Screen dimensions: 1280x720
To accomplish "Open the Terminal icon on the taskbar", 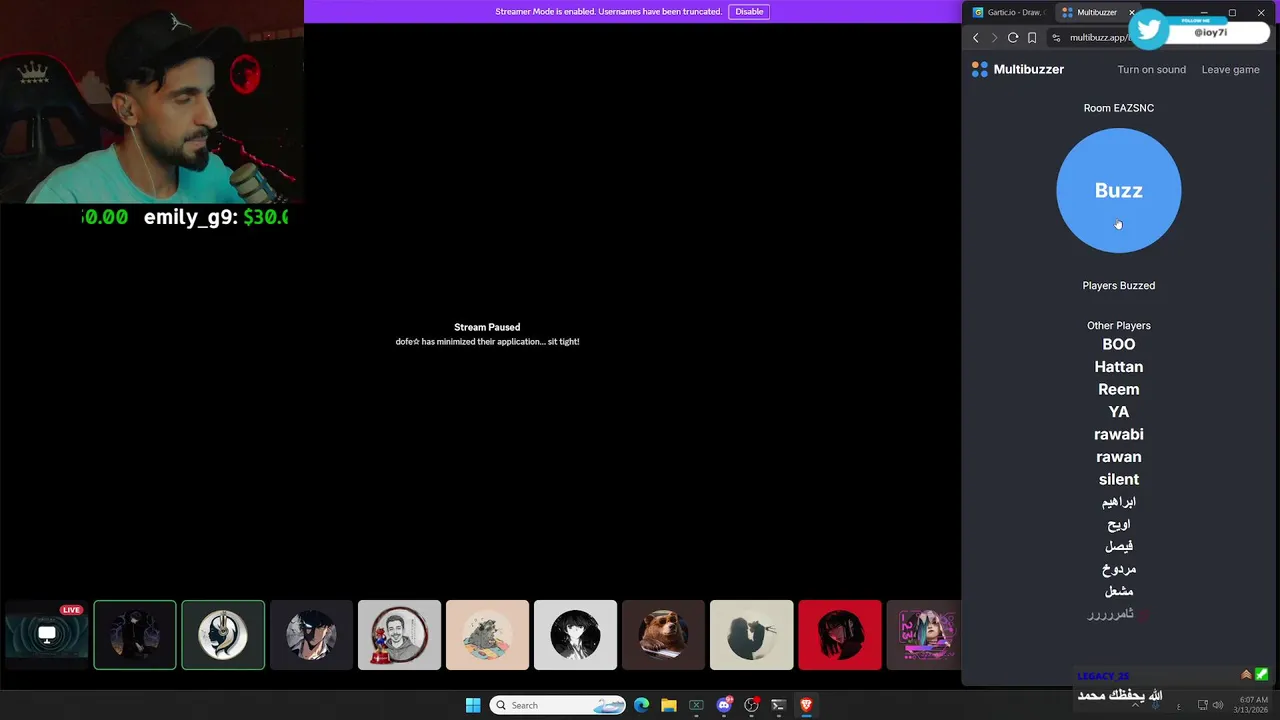I will [778, 705].
